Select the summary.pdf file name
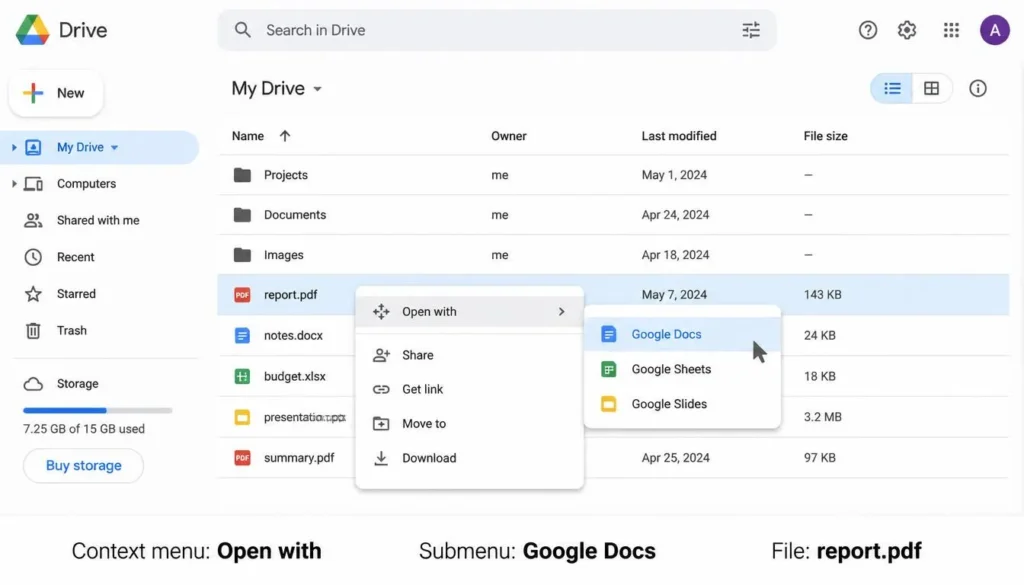 (x=299, y=458)
